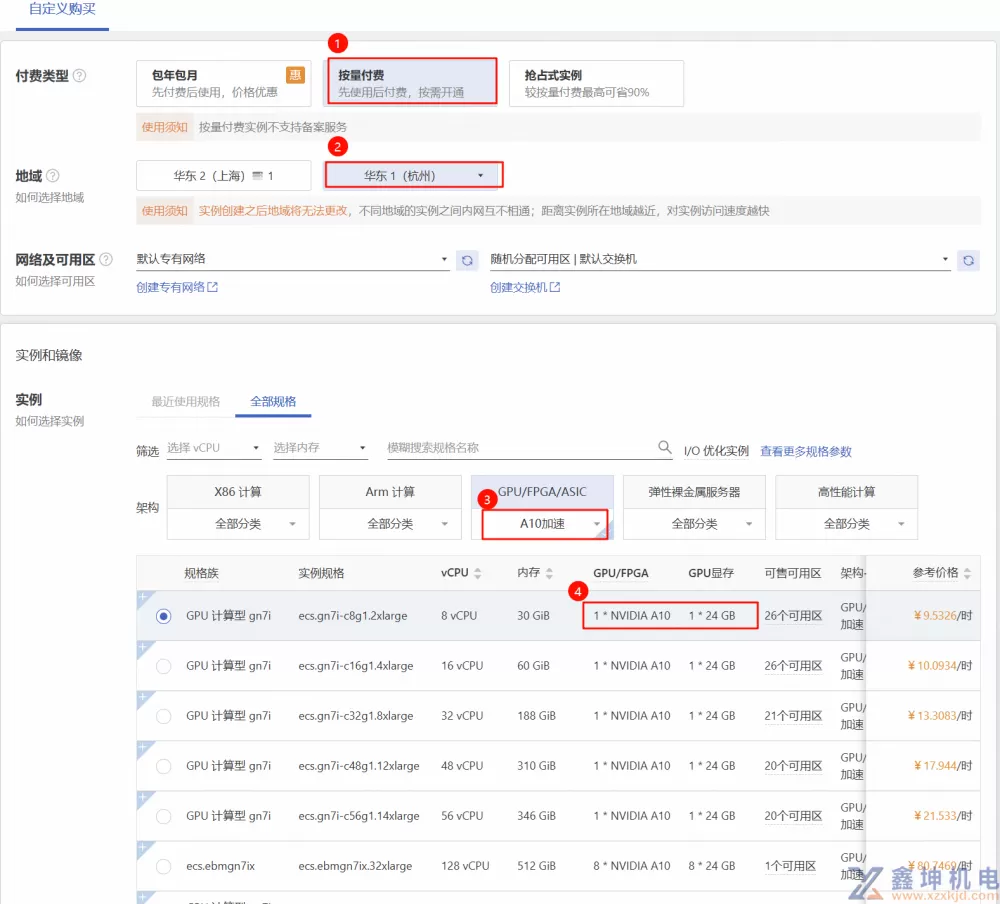
Task: Sort table by 内存 column arrows
Action: pos(550,573)
